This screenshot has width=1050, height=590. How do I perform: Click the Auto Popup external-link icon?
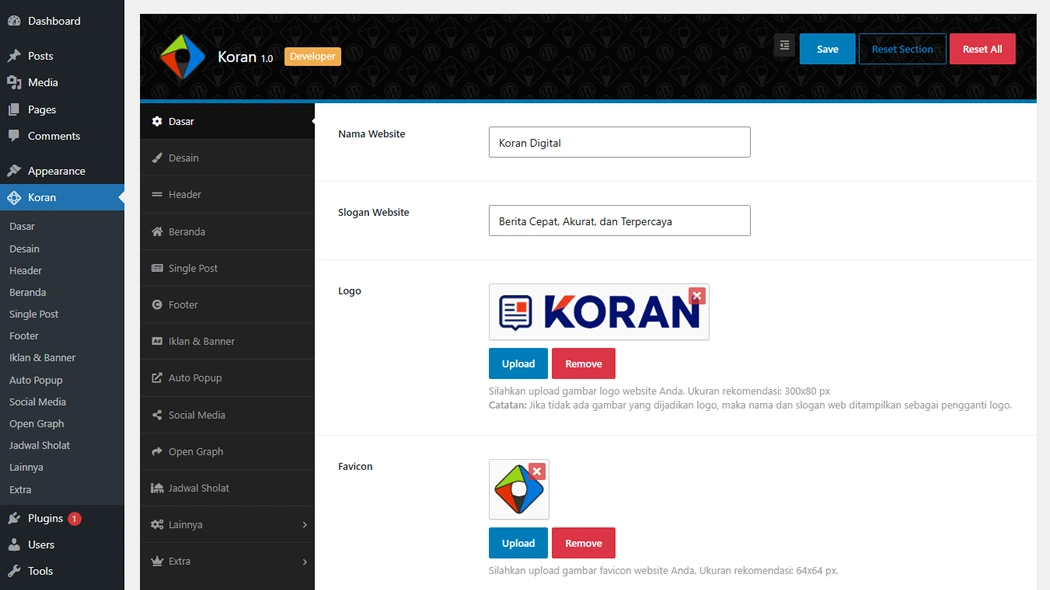coord(157,378)
